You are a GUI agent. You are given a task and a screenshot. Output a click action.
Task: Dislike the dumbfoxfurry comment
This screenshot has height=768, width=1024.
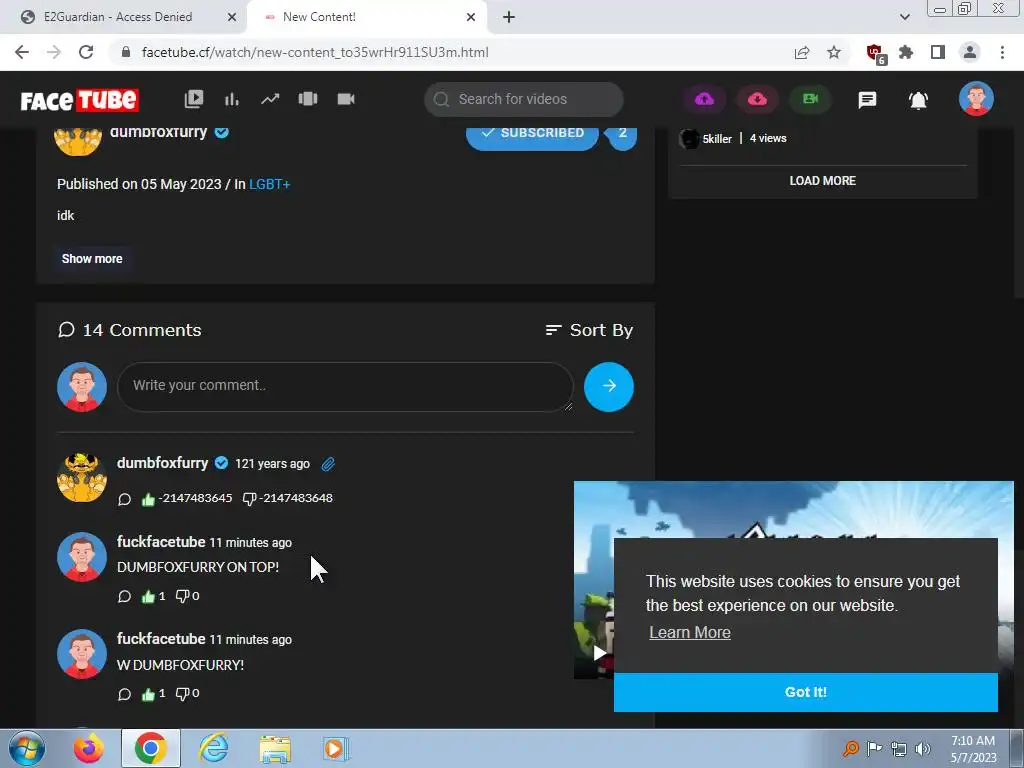point(249,499)
